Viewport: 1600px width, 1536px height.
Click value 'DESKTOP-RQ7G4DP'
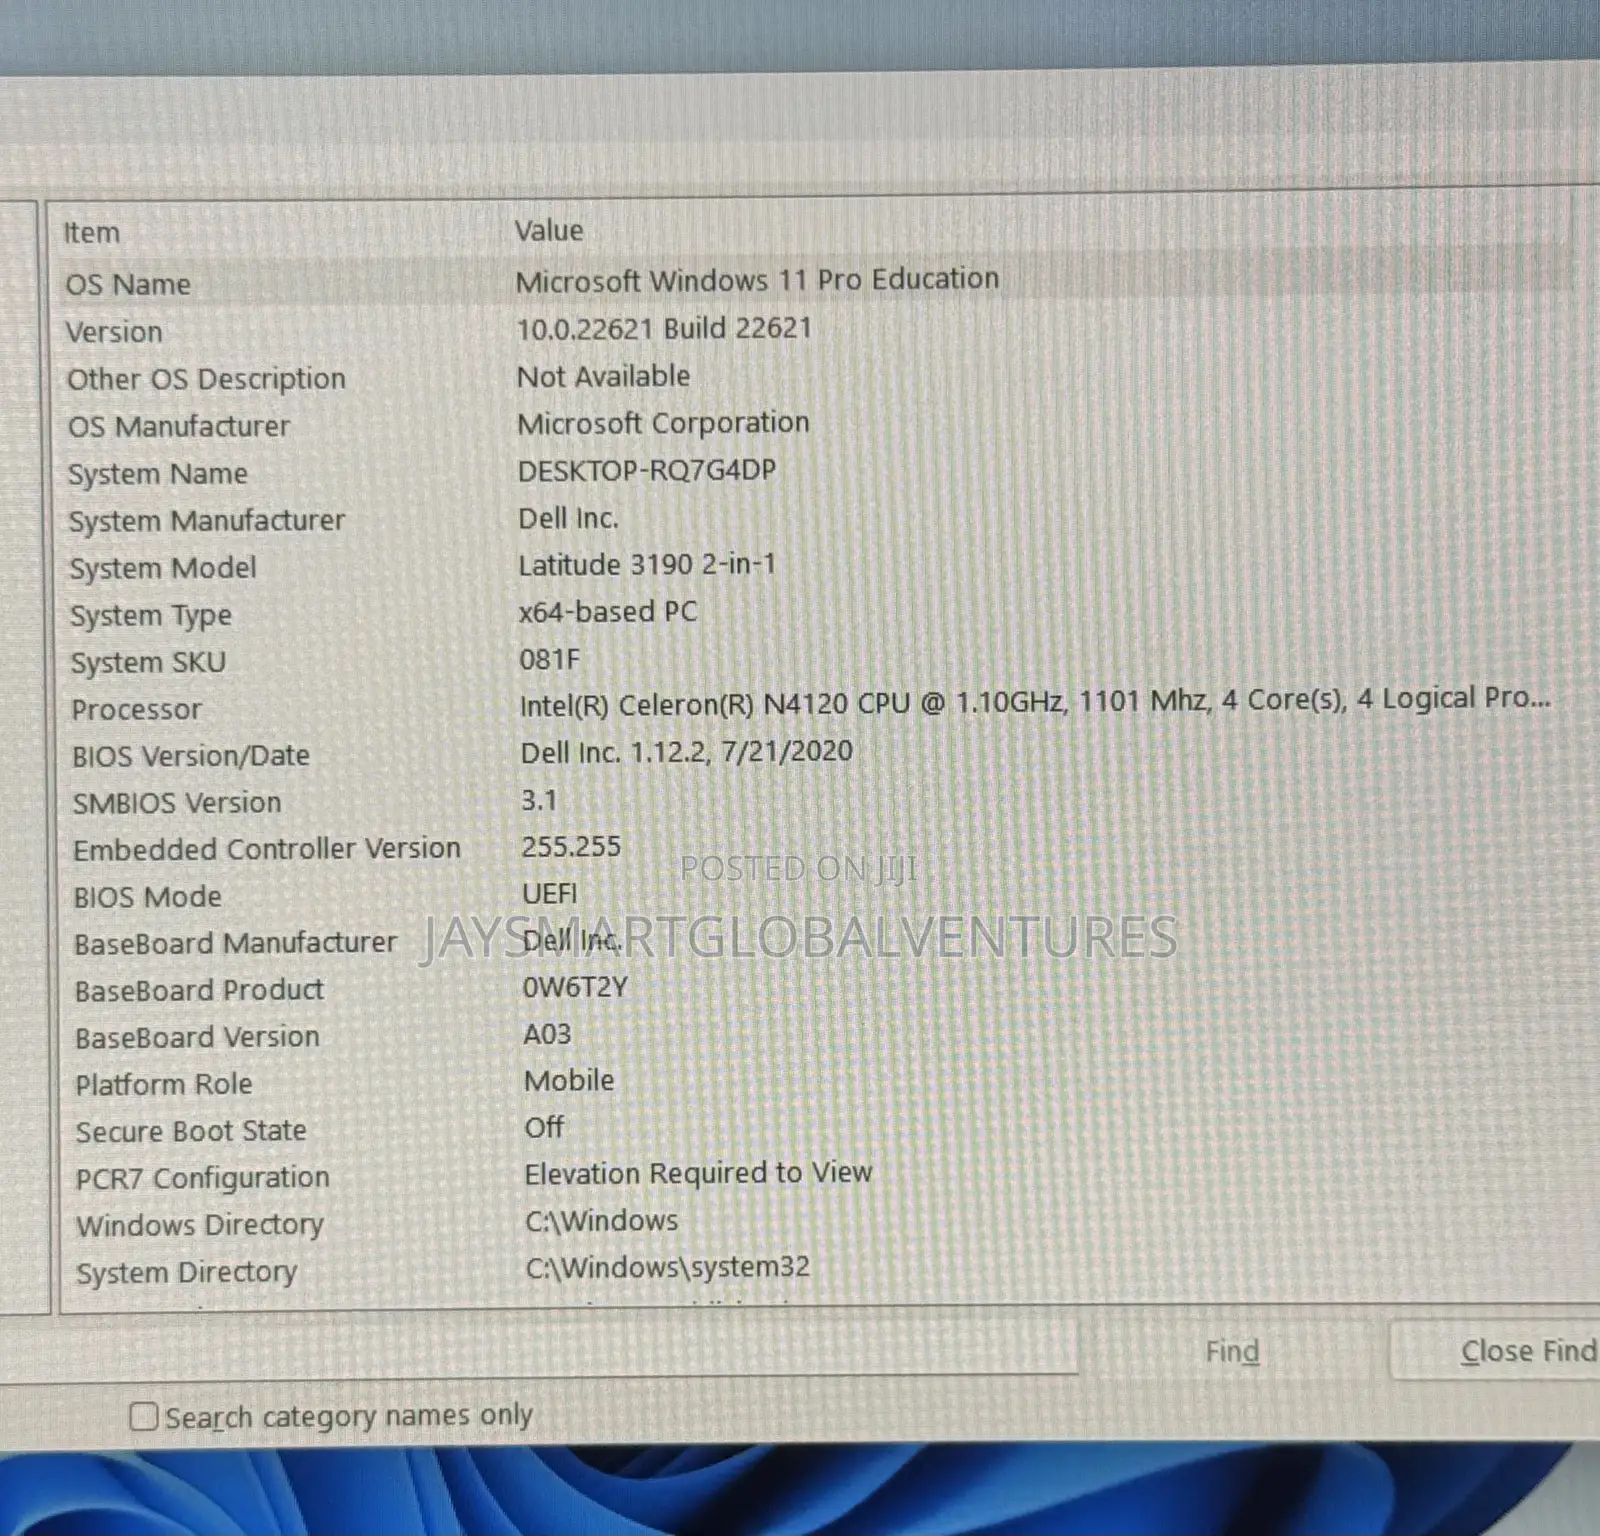click(647, 471)
